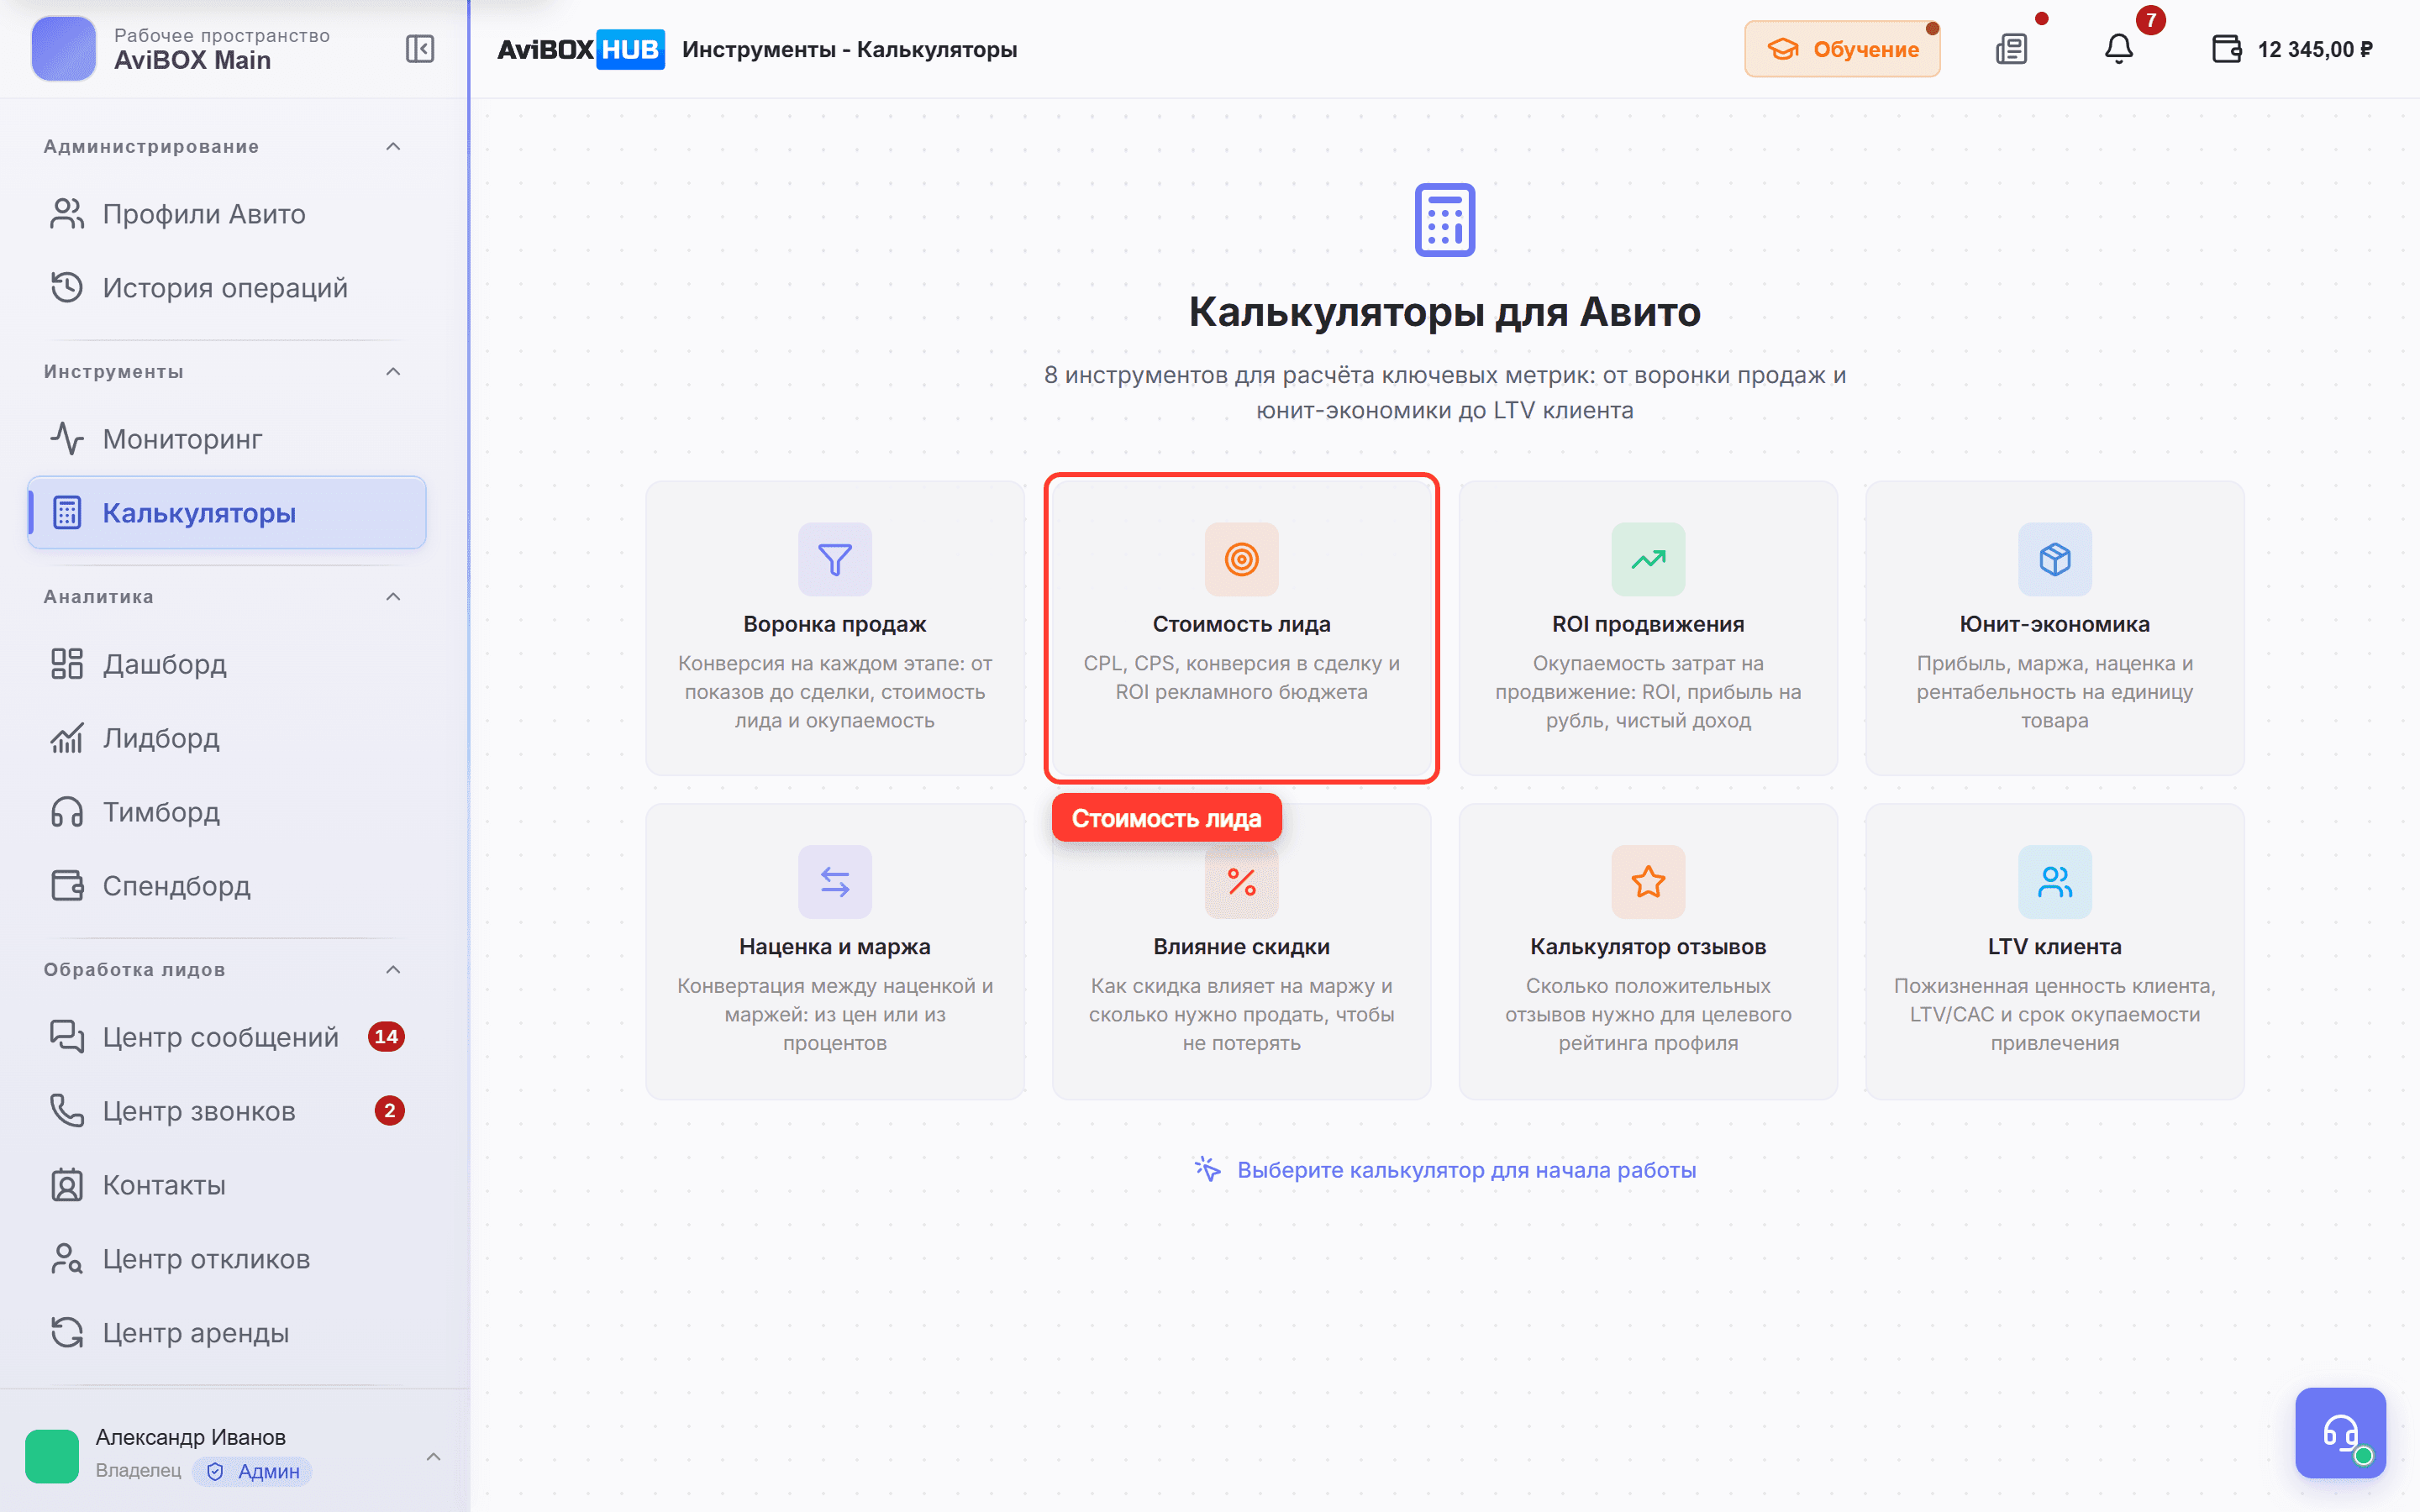Click the wallet balance 12 345,00 ₽

point(2291,49)
